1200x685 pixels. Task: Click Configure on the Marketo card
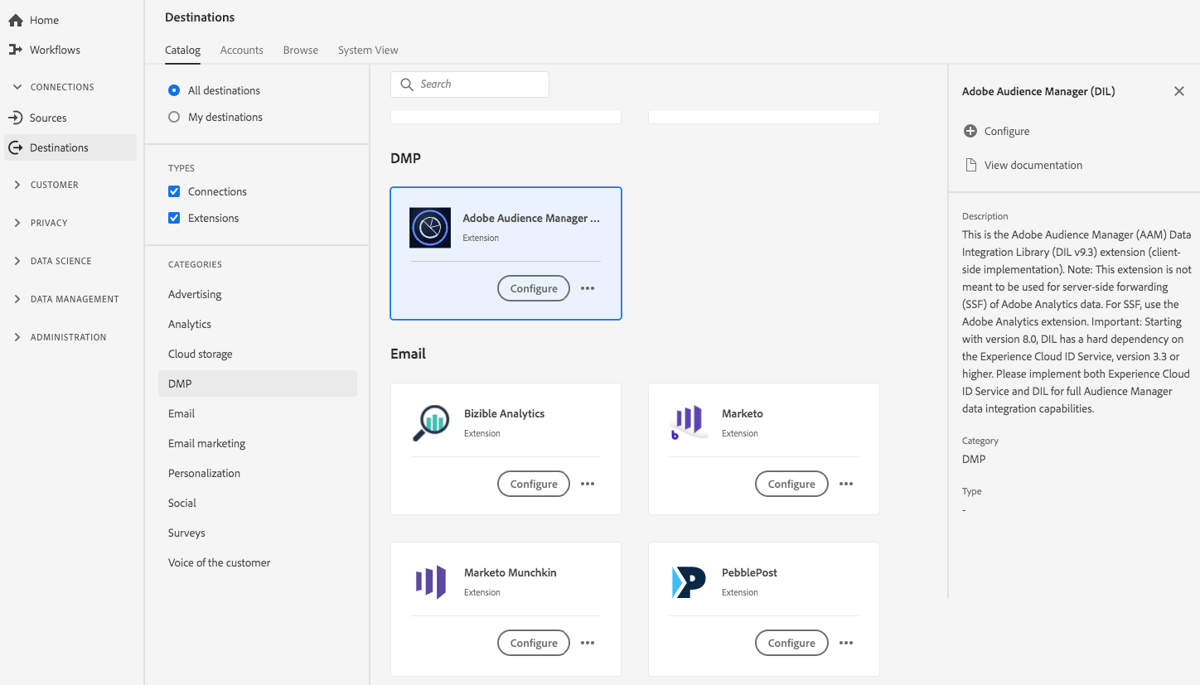791,483
